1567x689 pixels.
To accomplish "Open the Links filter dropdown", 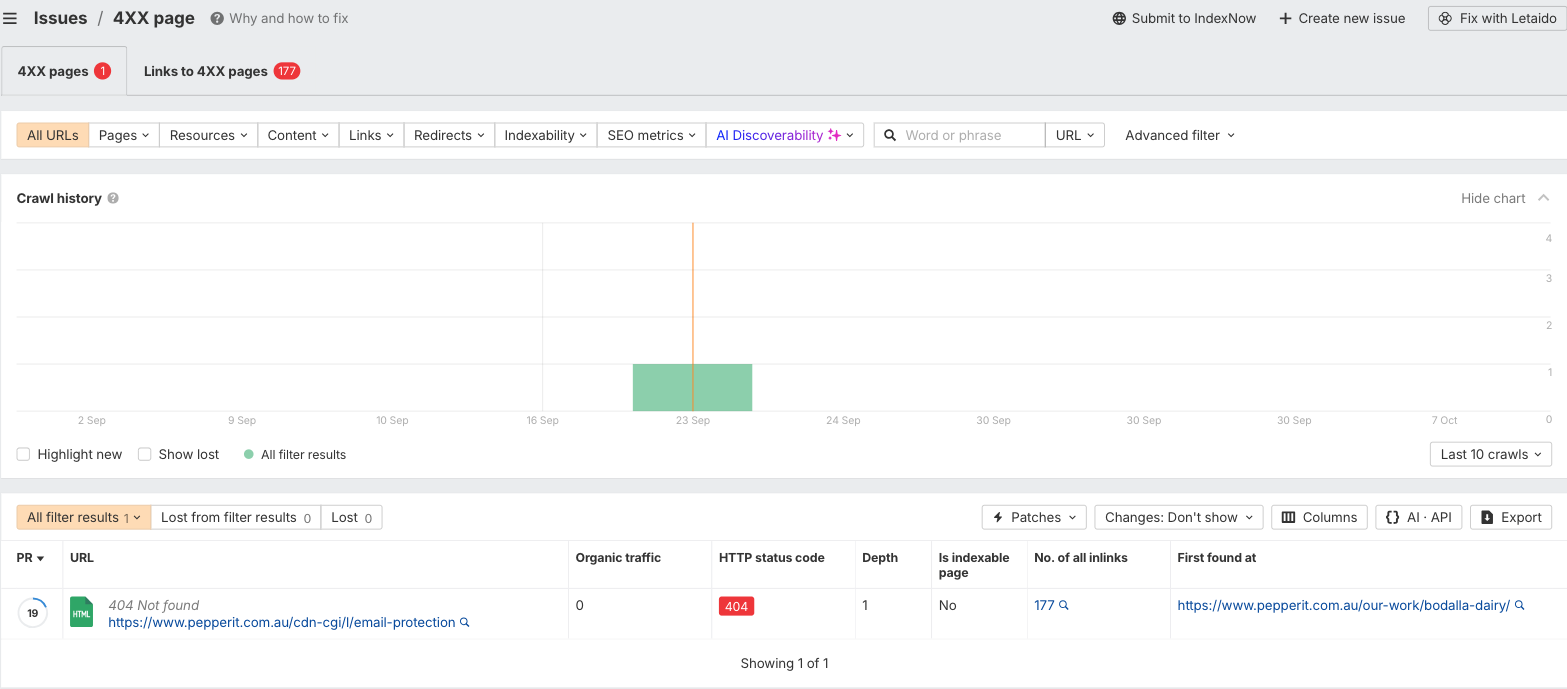I will coord(371,135).
